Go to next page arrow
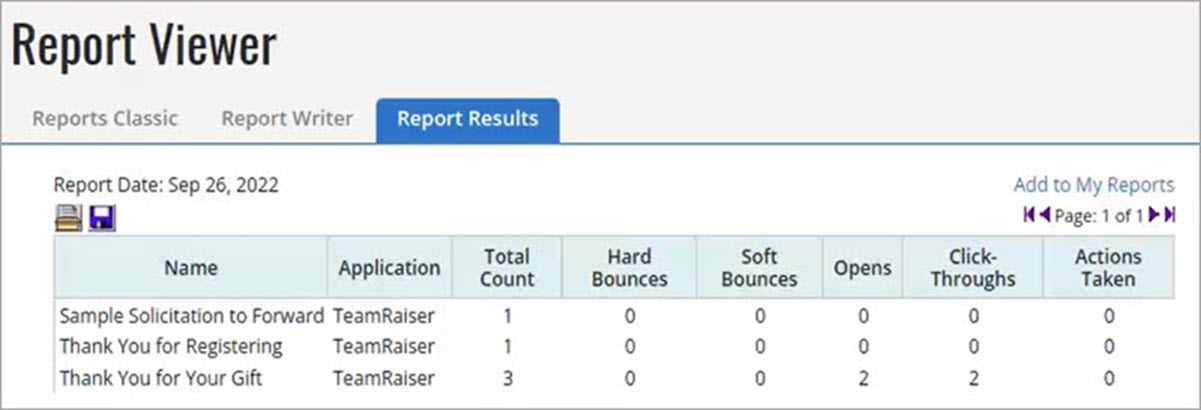 tap(1154, 214)
